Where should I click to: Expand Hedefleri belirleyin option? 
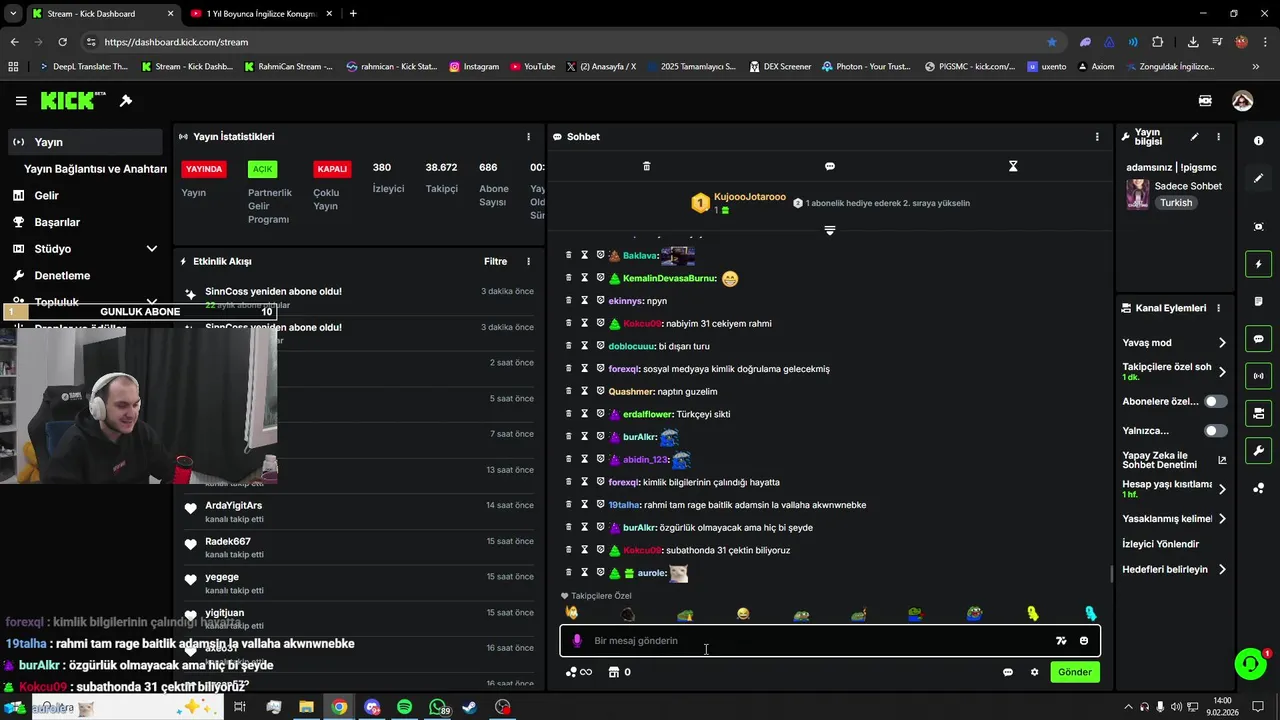pos(1222,570)
